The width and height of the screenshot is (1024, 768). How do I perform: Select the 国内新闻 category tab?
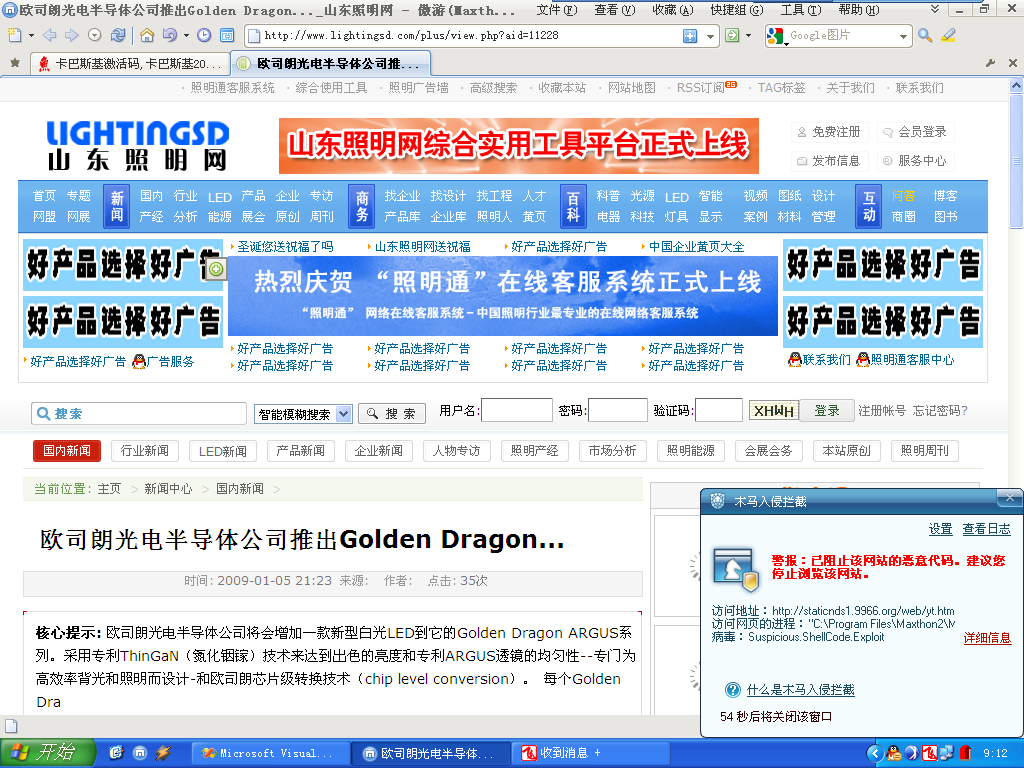pyautogui.click(x=67, y=451)
